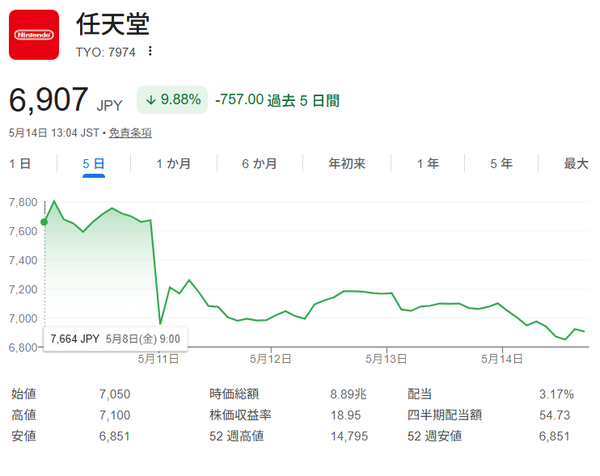Image resolution: width=600 pixels, height=476 pixels.
Task: Click the TYO: 7974 ticker text
Action: click(106, 52)
